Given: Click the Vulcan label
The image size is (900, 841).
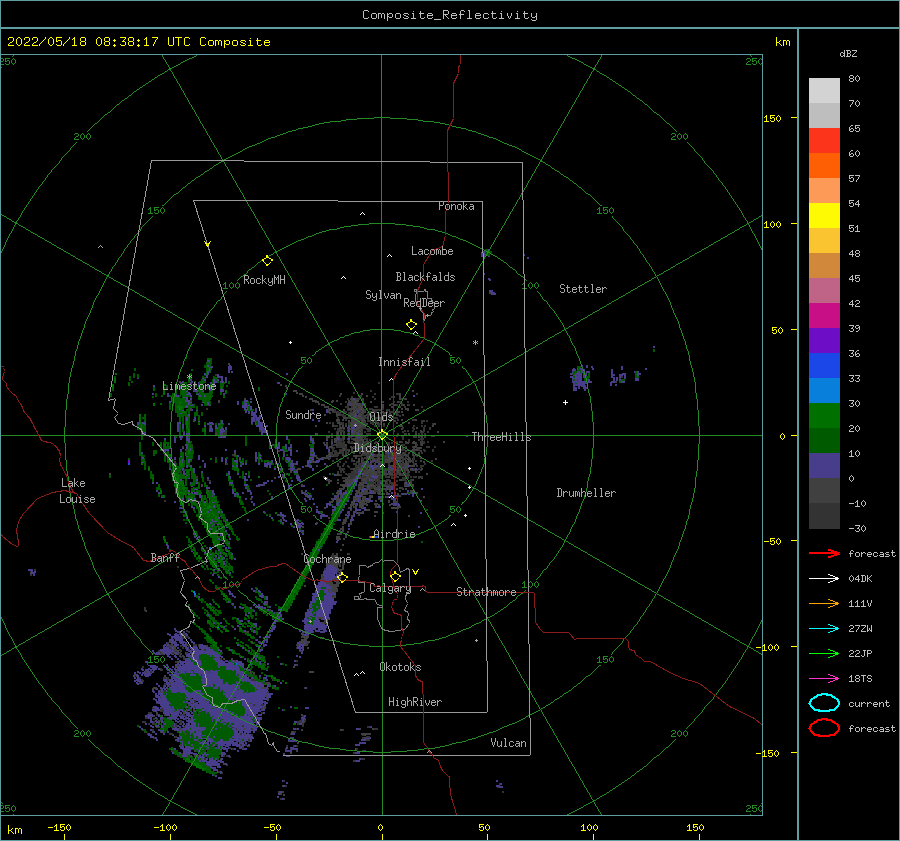Looking at the screenshot, I should pos(508,743).
